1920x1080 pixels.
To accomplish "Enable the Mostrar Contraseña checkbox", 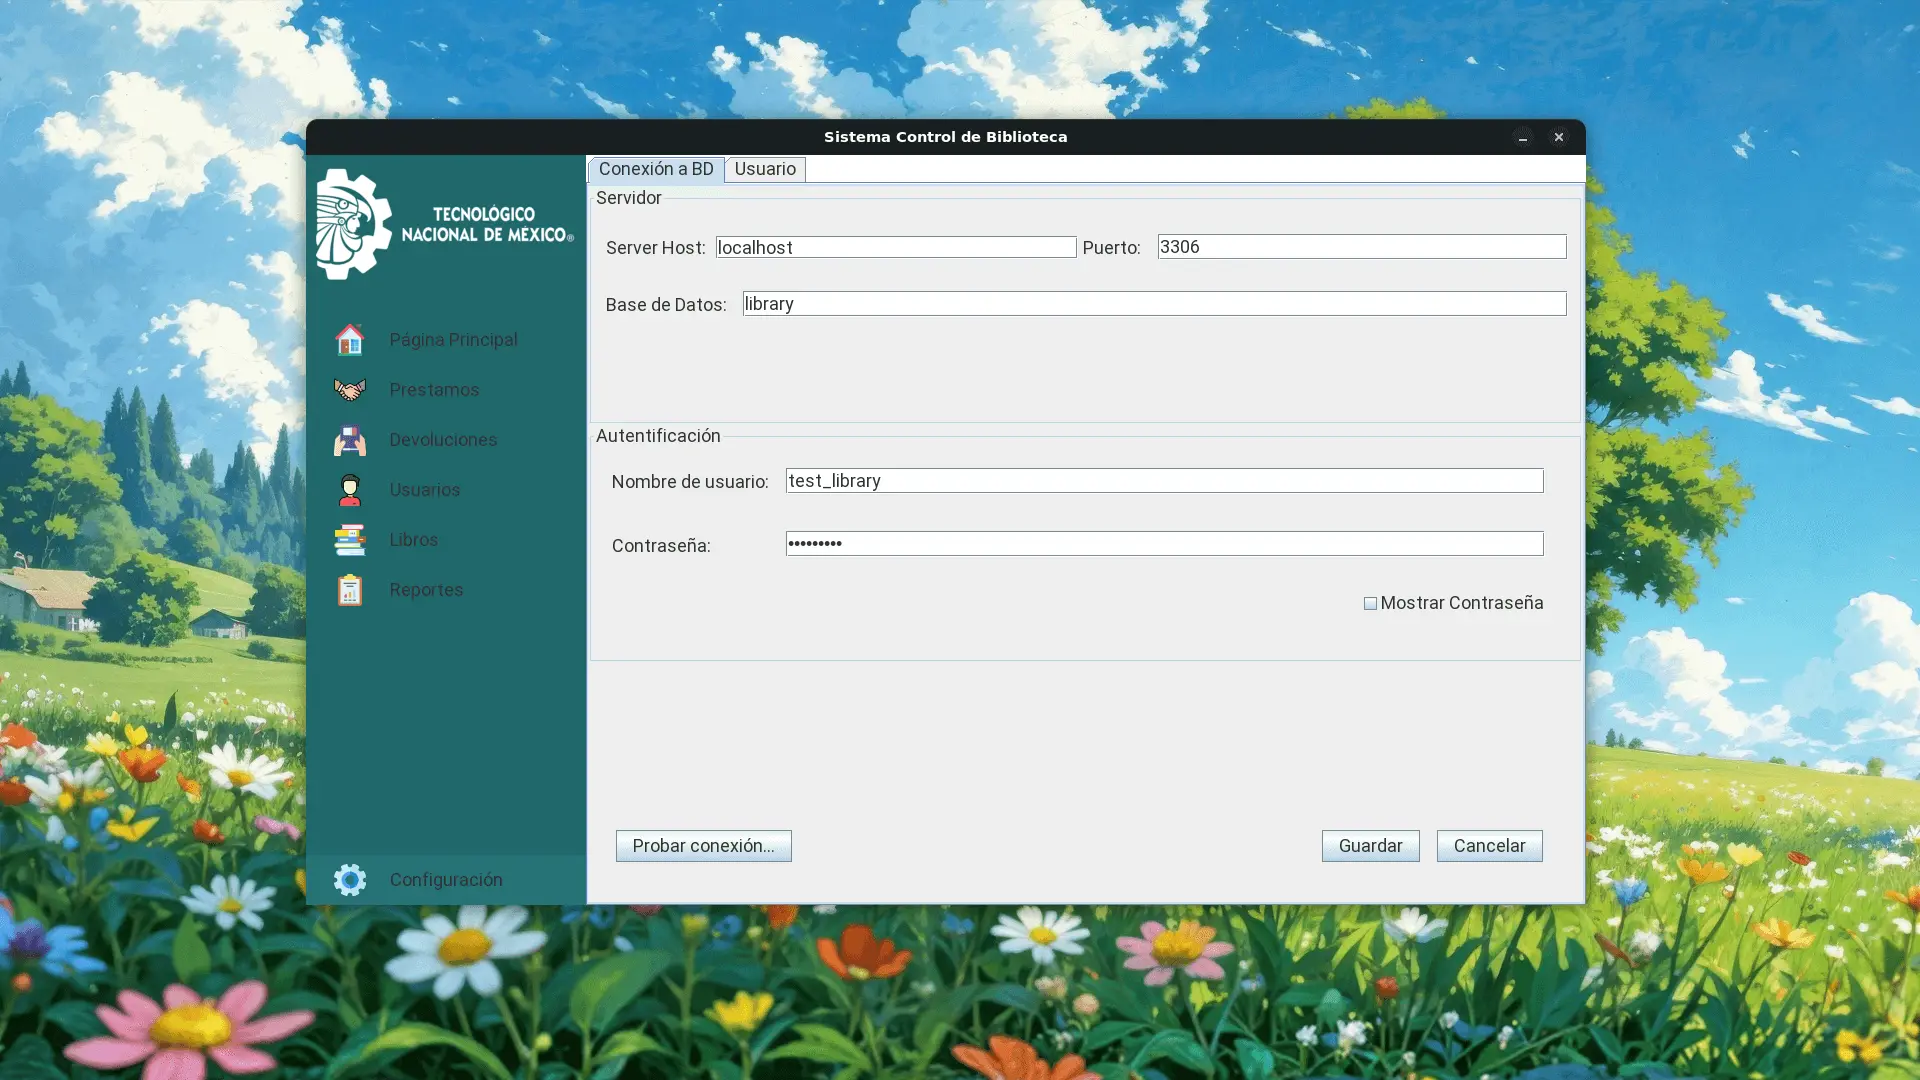I will click(x=1370, y=603).
